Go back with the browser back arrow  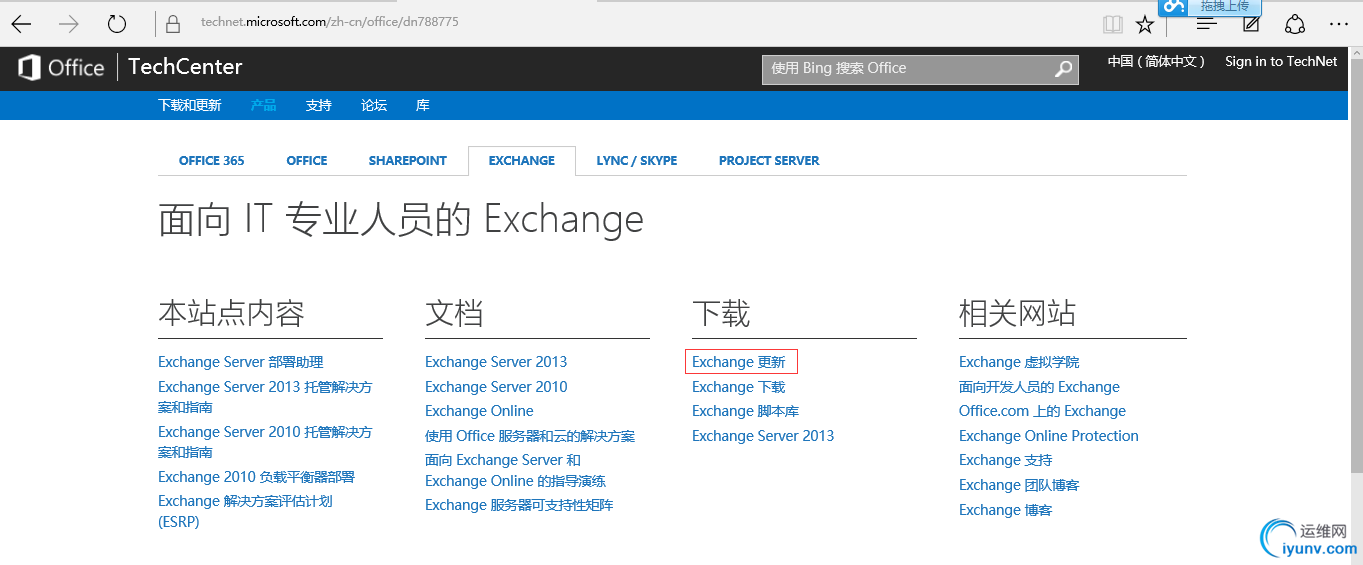pos(21,23)
